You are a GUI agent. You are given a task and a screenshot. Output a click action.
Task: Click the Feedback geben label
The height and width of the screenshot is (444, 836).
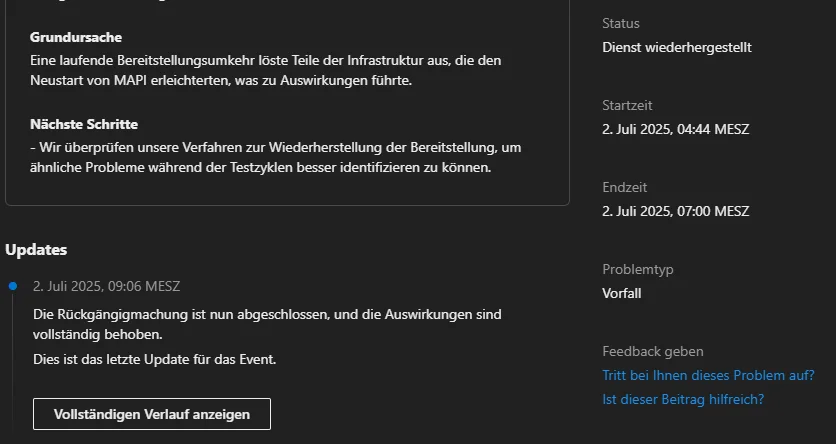[653, 352]
